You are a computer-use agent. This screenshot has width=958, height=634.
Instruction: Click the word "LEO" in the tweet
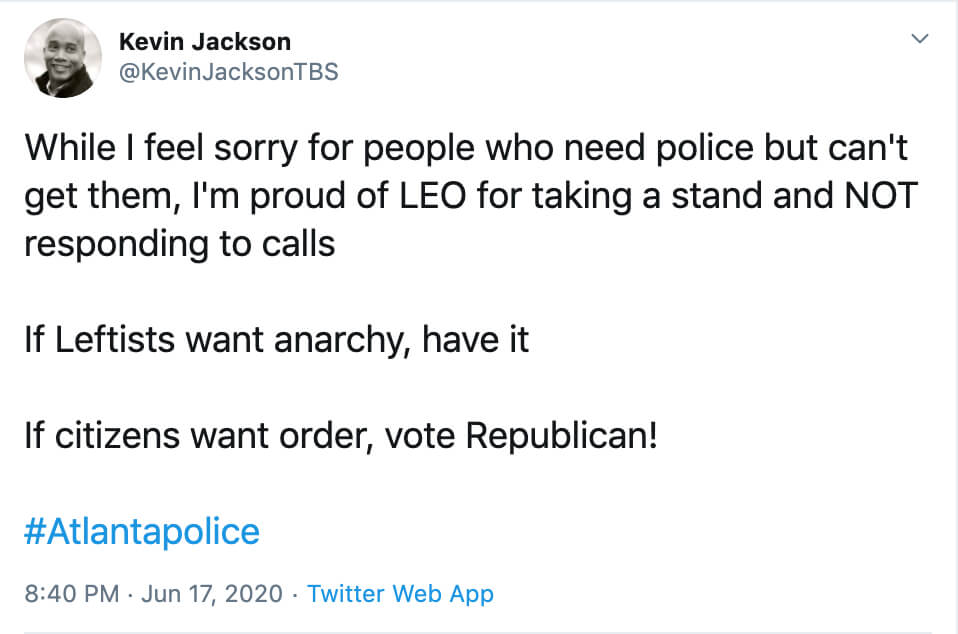[x=433, y=196]
